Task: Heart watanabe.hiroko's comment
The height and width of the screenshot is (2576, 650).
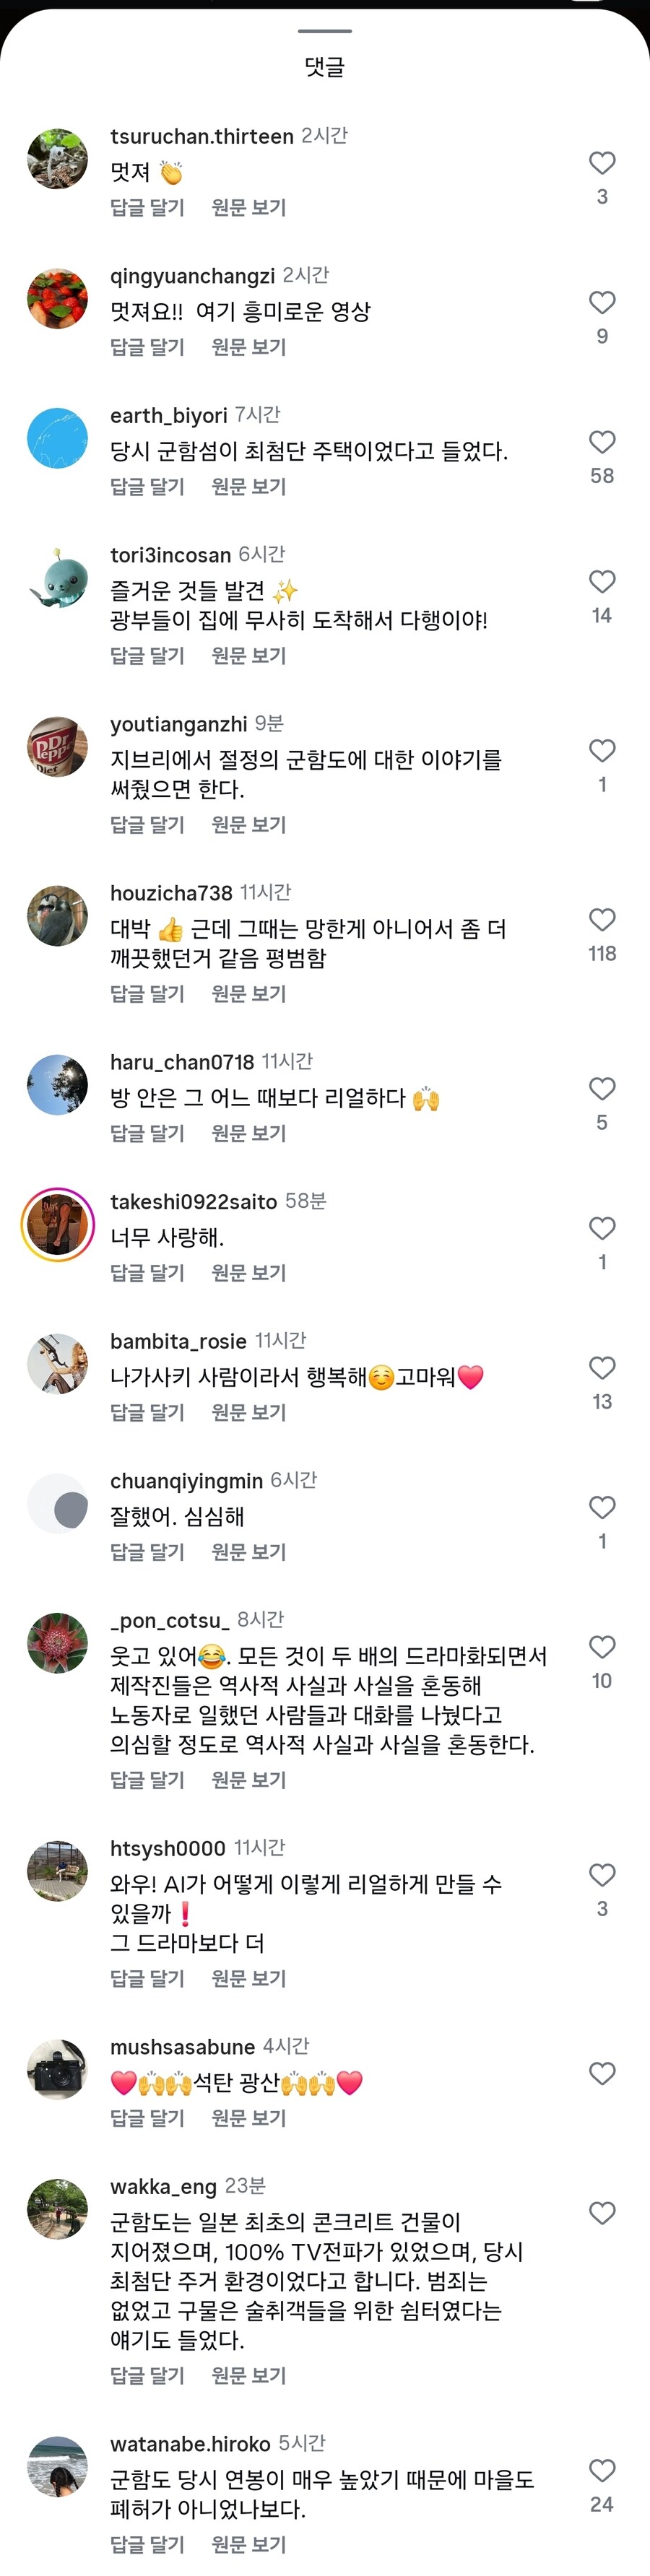Action: [x=602, y=2470]
